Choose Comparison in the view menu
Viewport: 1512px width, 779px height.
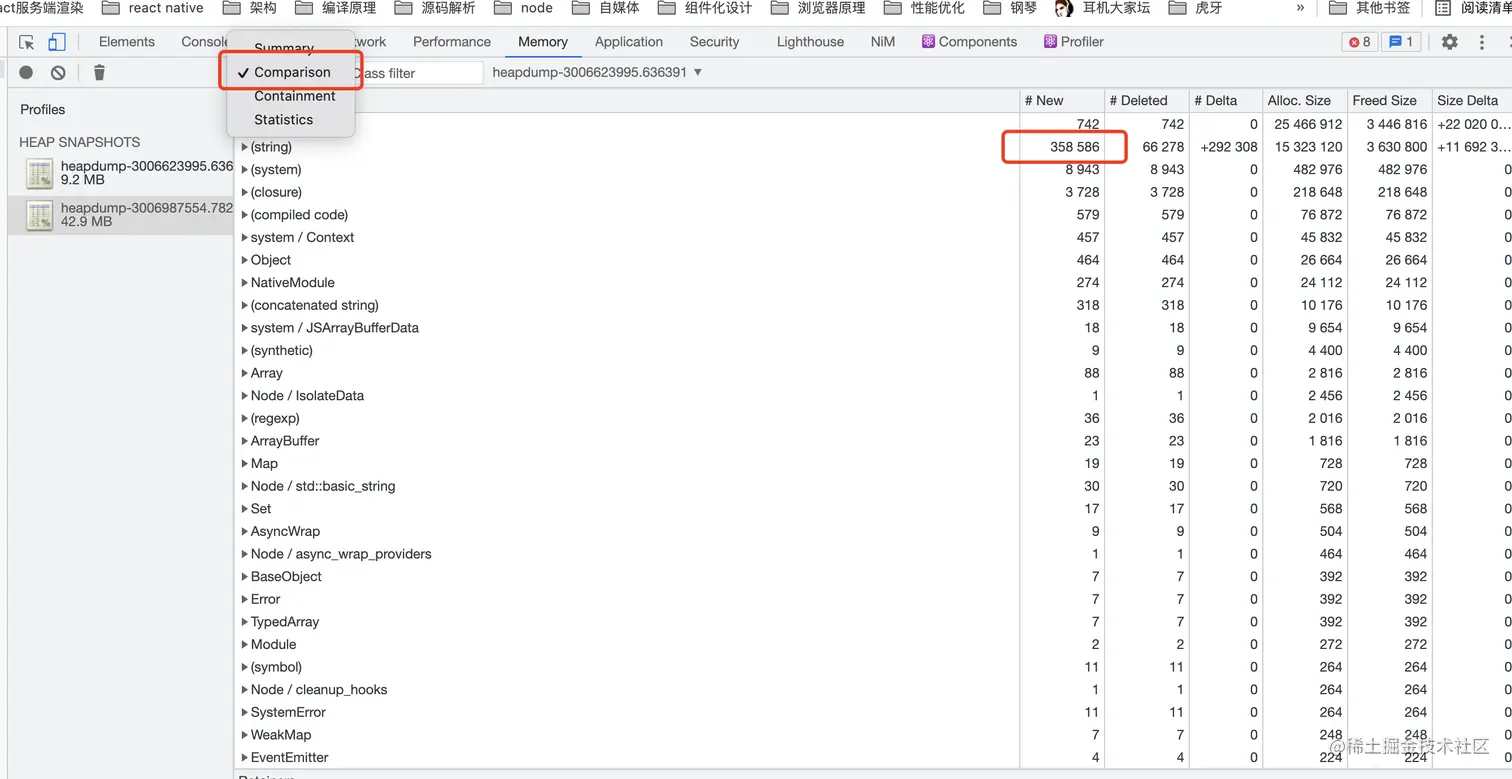(291, 72)
